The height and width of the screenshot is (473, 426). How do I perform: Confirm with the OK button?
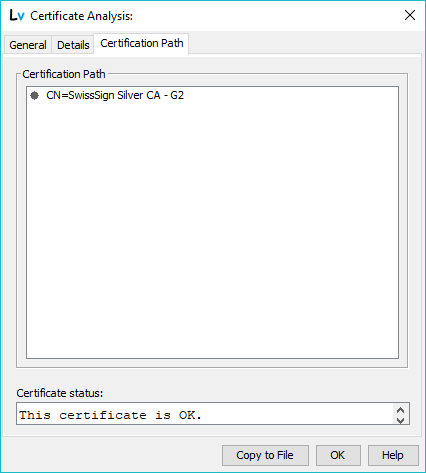[x=338, y=455]
